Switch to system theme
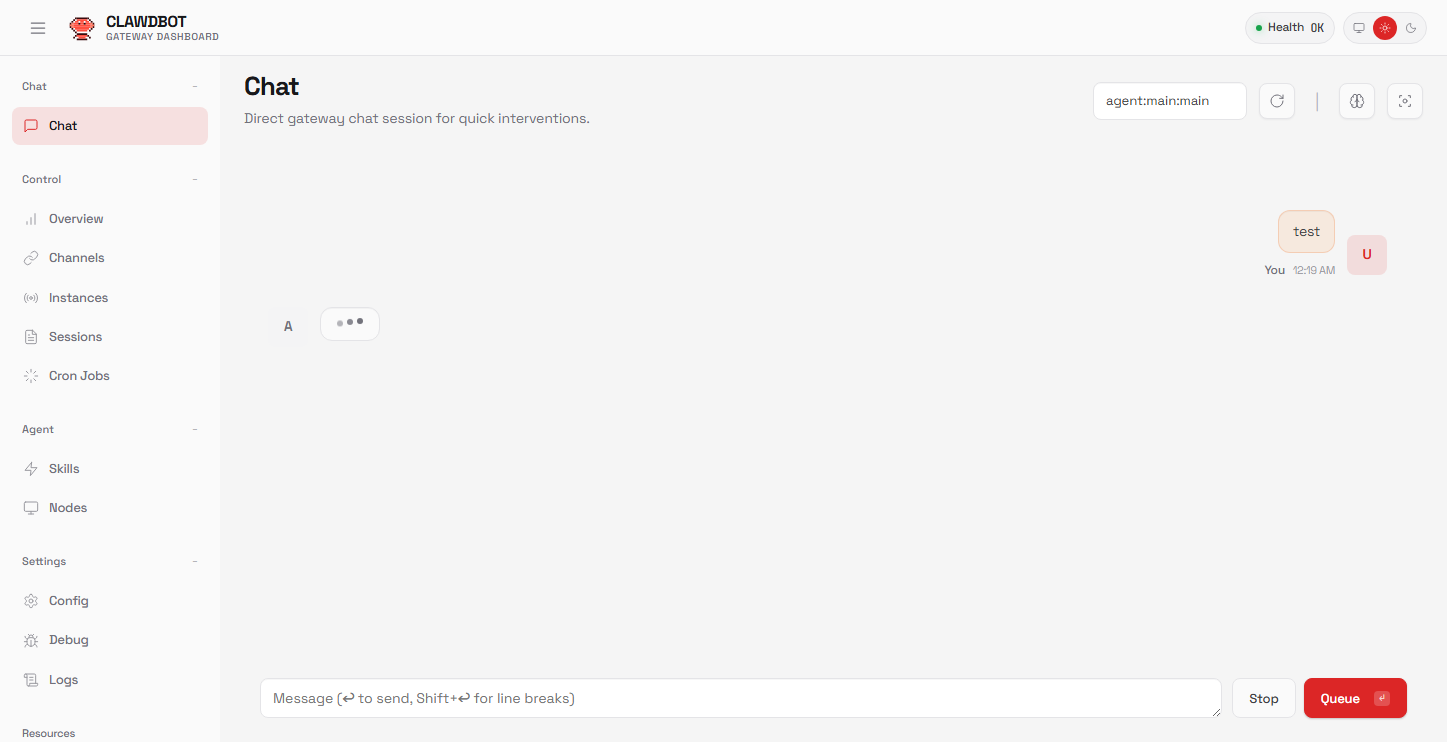 (1359, 28)
